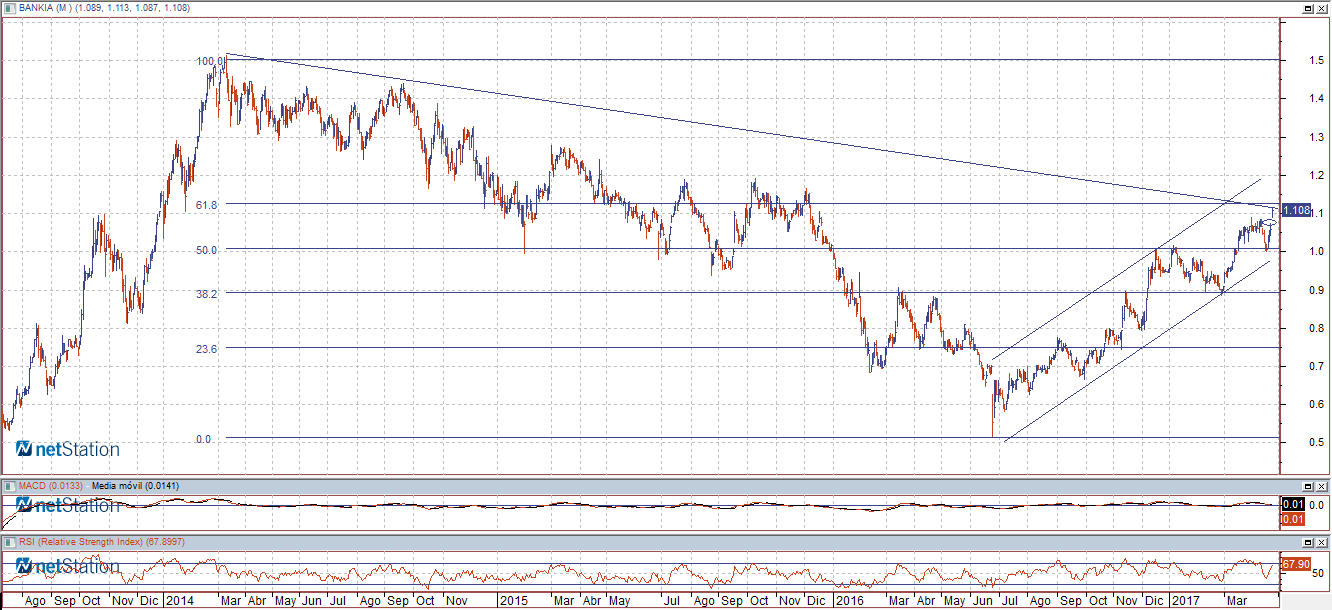Click the BANKIA chart panel icon
This screenshot has height=610, width=1332.
pos(9,8)
